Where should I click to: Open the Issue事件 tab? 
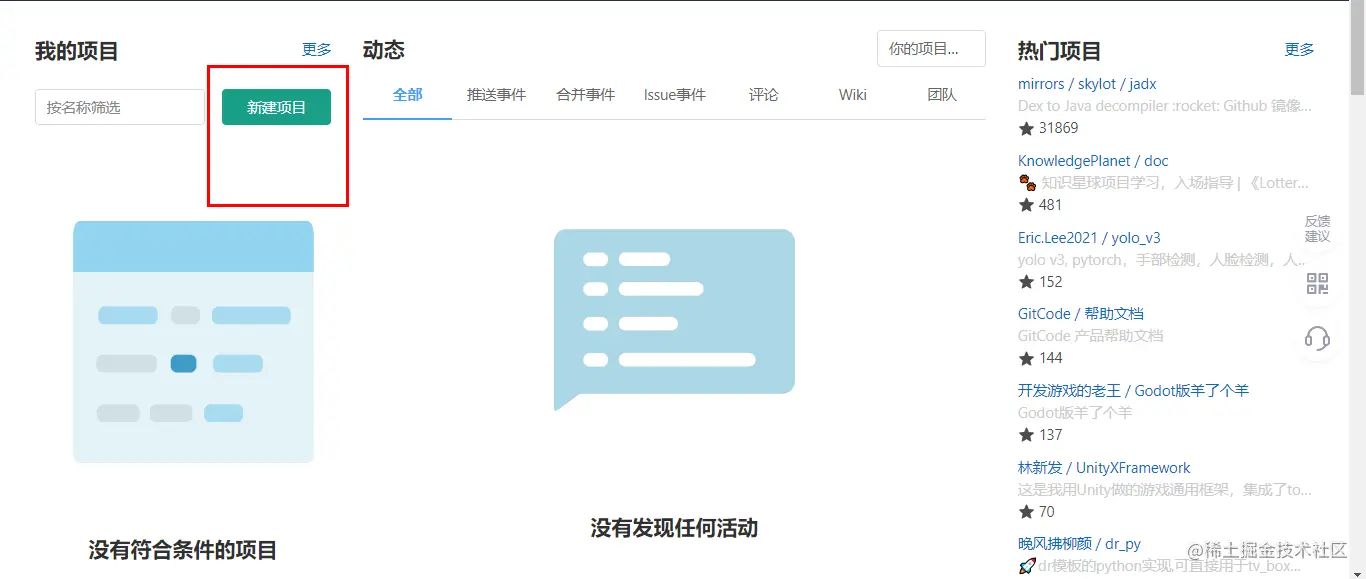coord(674,95)
